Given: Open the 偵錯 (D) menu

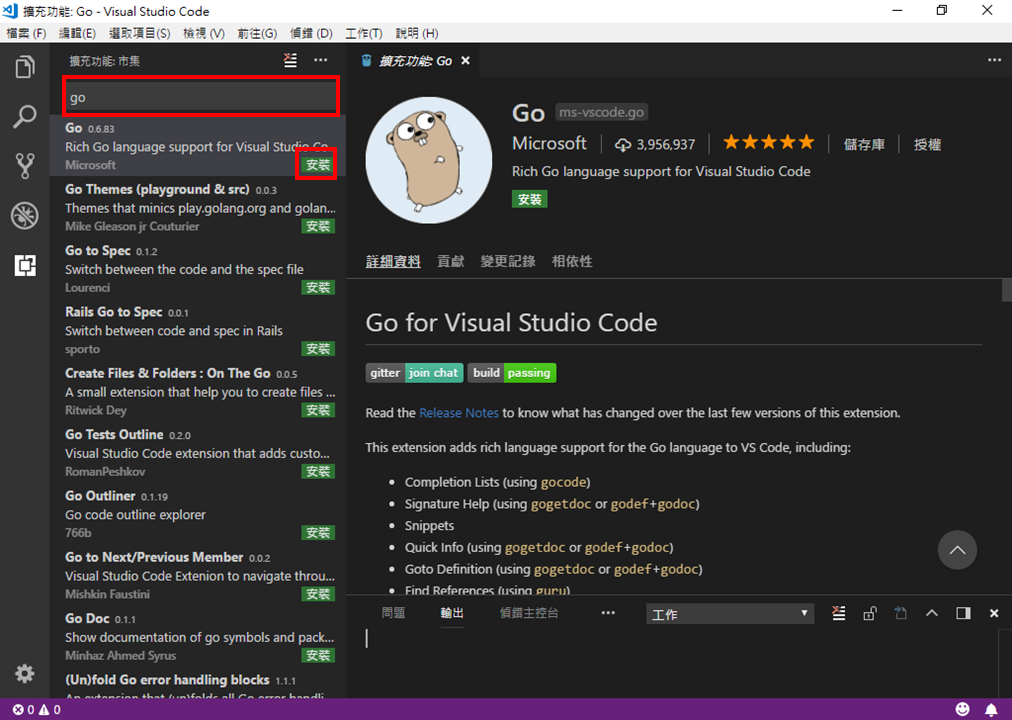Looking at the screenshot, I should pyautogui.click(x=311, y=34).
